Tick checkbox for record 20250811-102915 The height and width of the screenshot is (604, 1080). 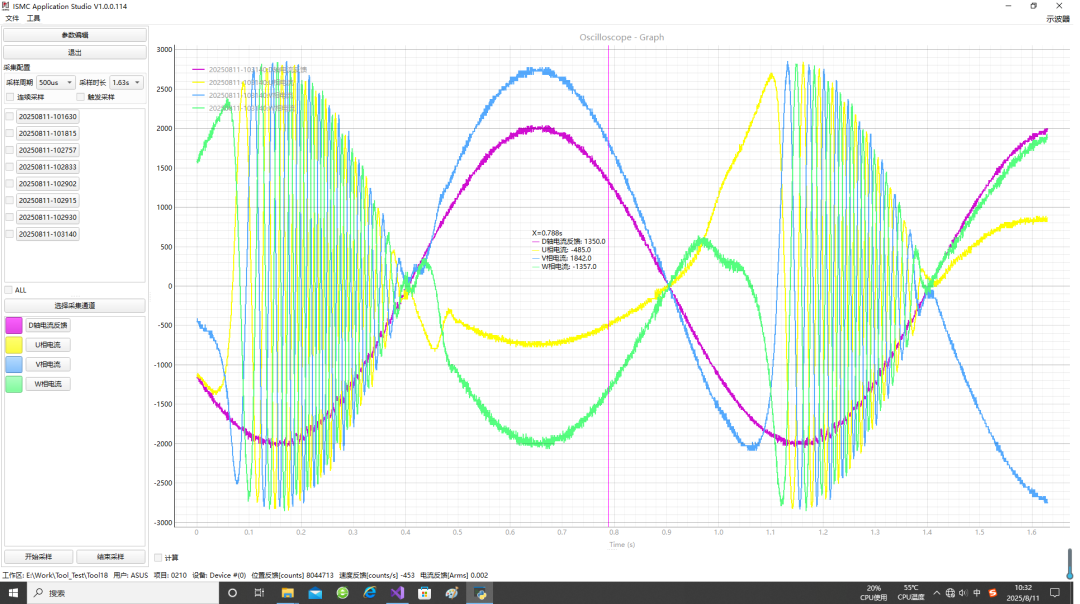pos(10,200)
